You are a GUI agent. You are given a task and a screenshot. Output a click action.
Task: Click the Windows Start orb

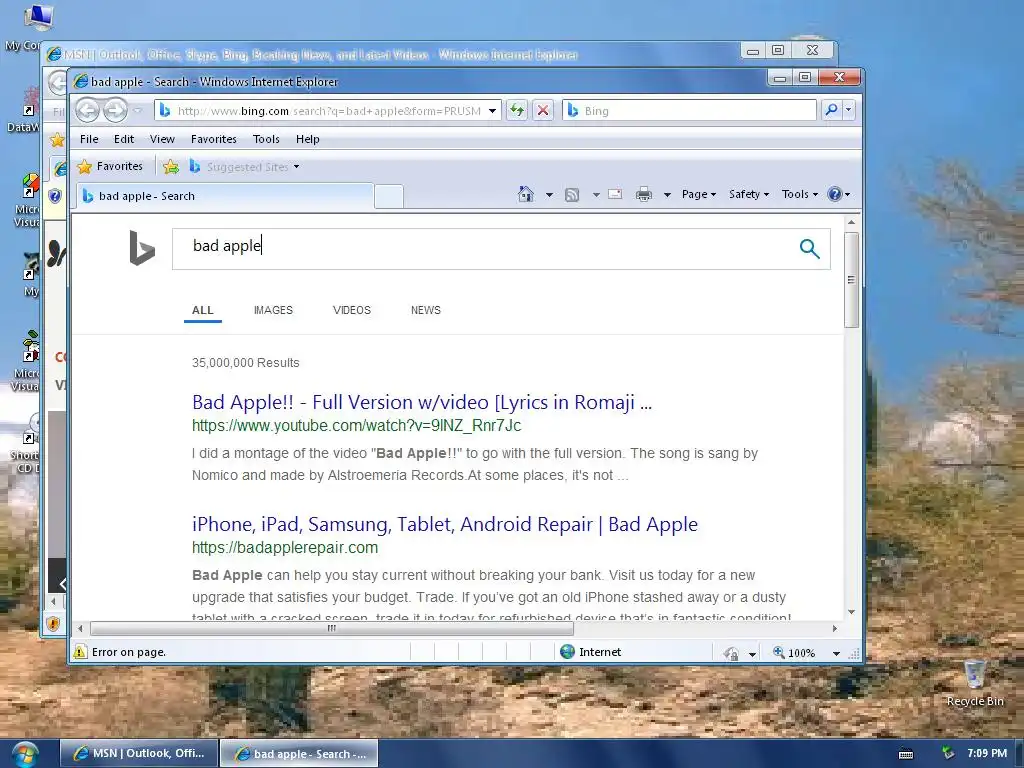[x=25, y=754]
